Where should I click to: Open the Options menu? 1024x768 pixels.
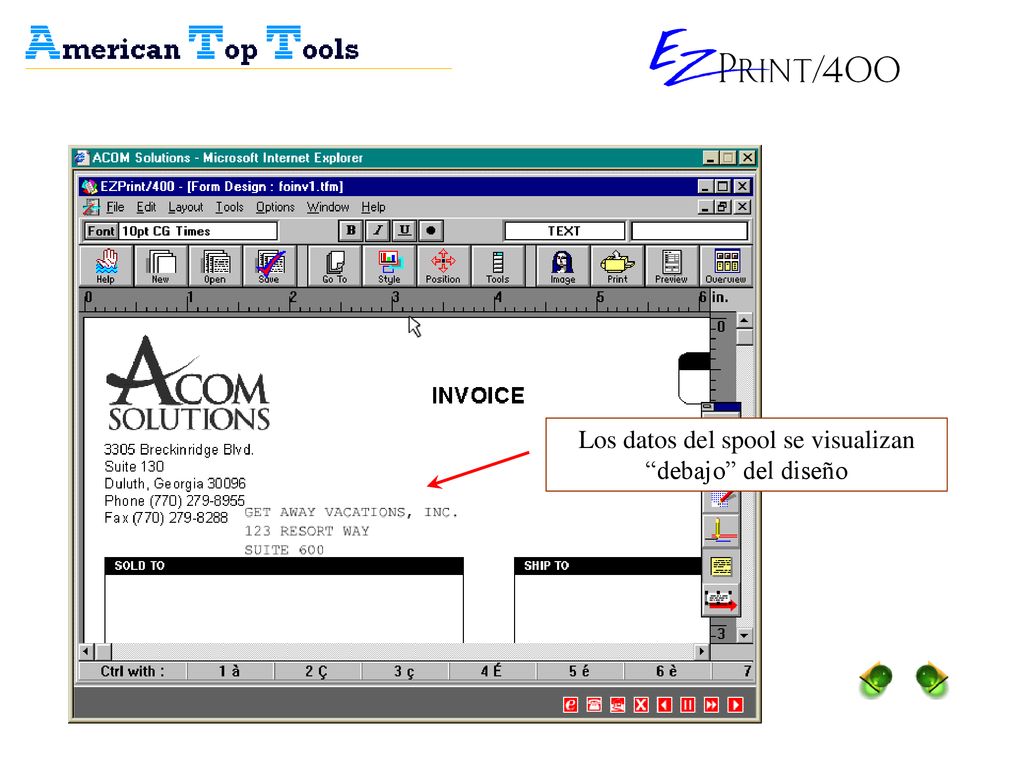pos(276,207)
